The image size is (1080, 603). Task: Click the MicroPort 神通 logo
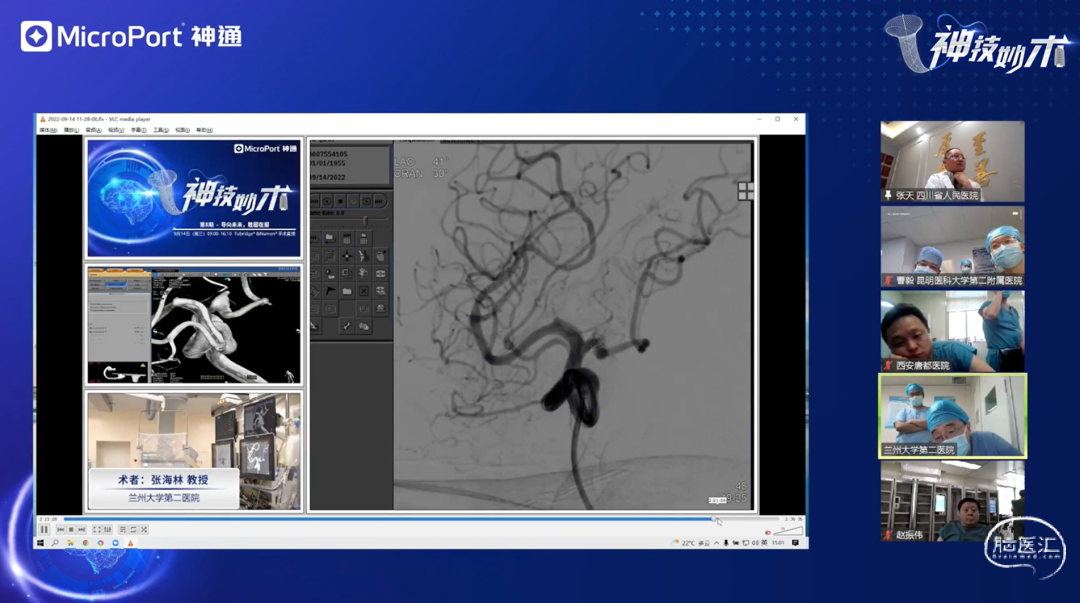click(132, 37)
